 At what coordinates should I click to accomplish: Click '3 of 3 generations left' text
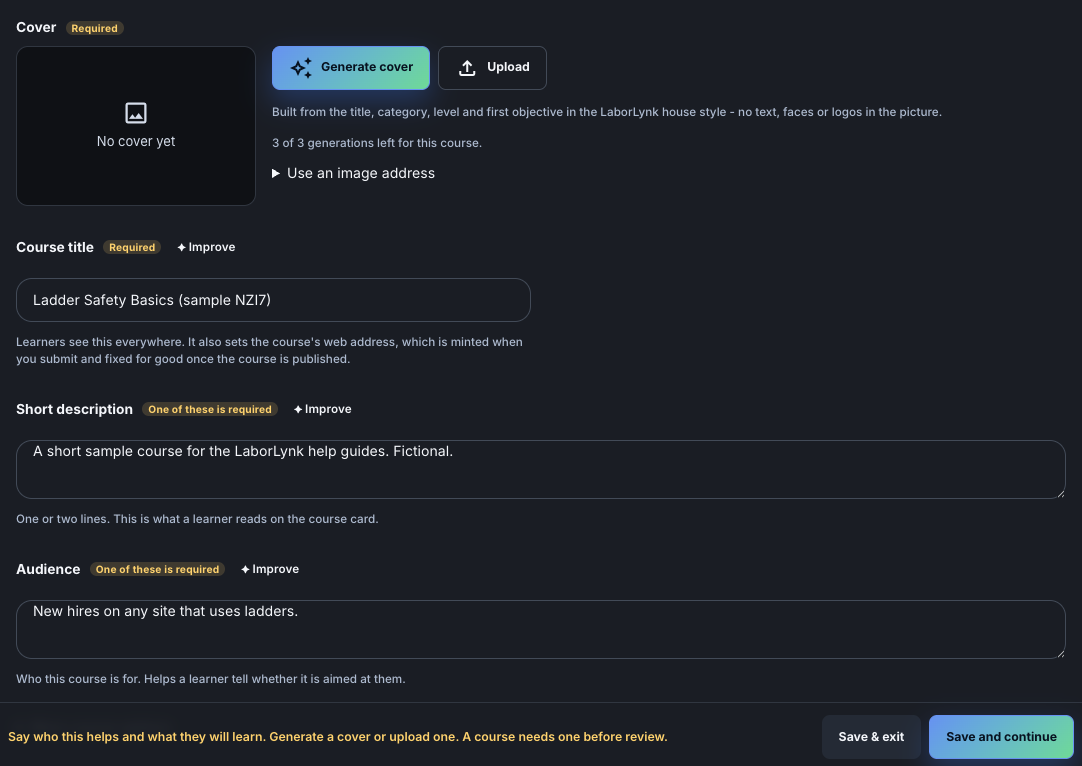pos(377,143)
